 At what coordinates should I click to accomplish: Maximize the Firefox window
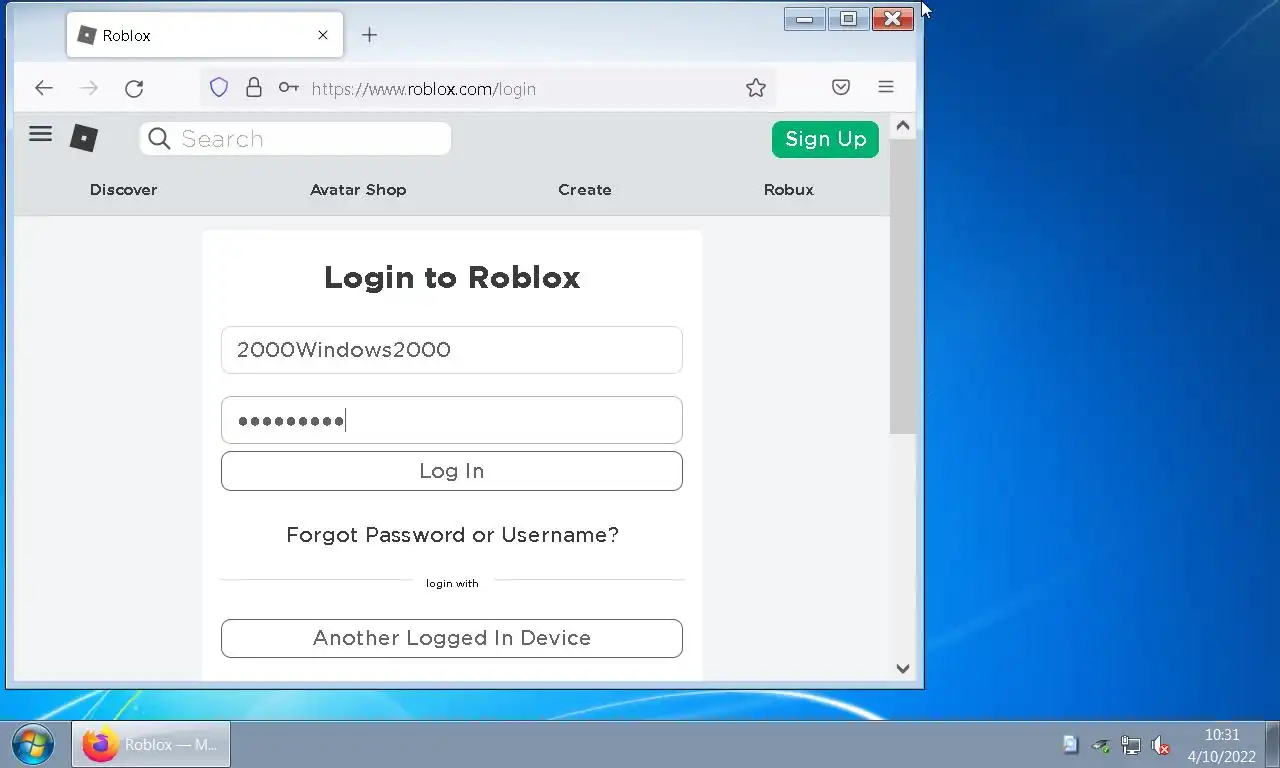point(848,19)
